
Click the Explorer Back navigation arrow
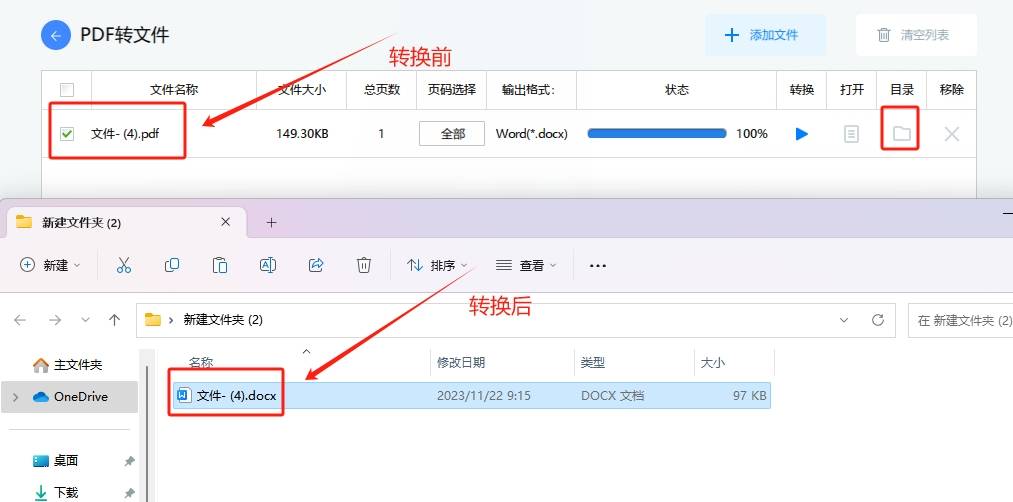20,320
